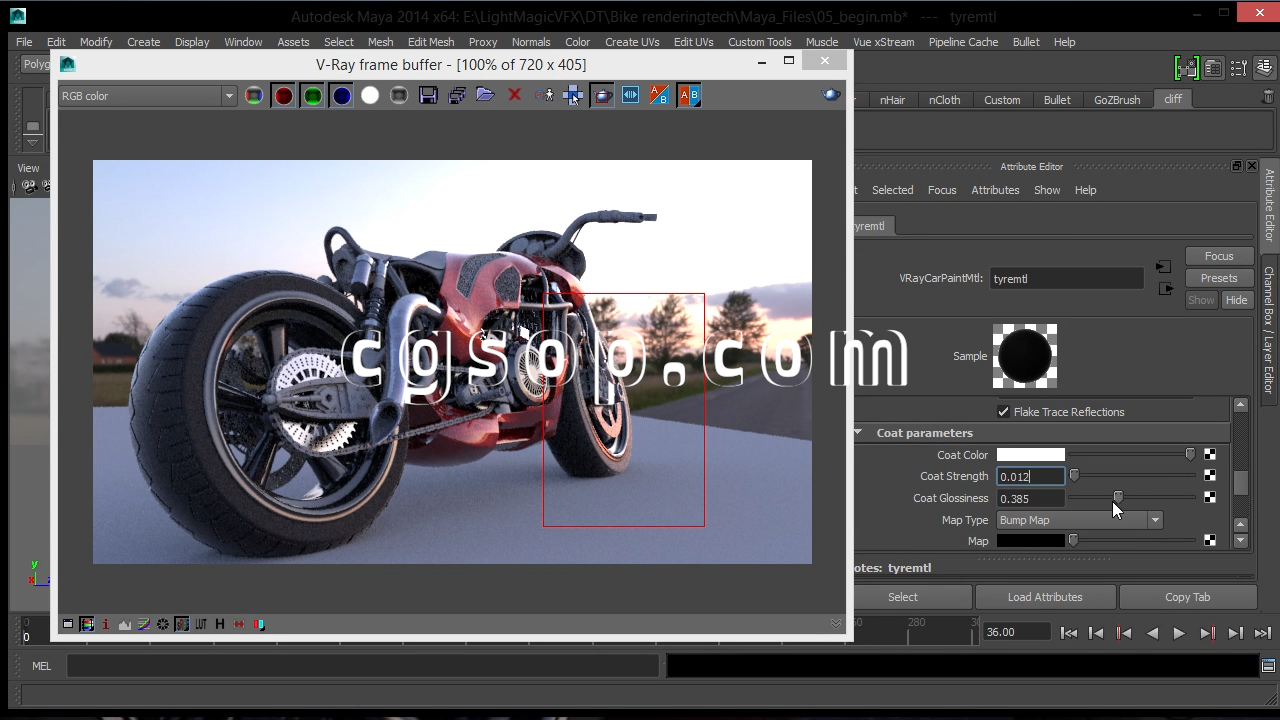Screen dimensions: 1280x720
Task: Toggle the color corrections stripes icon
Action: (x=87, y=624)
